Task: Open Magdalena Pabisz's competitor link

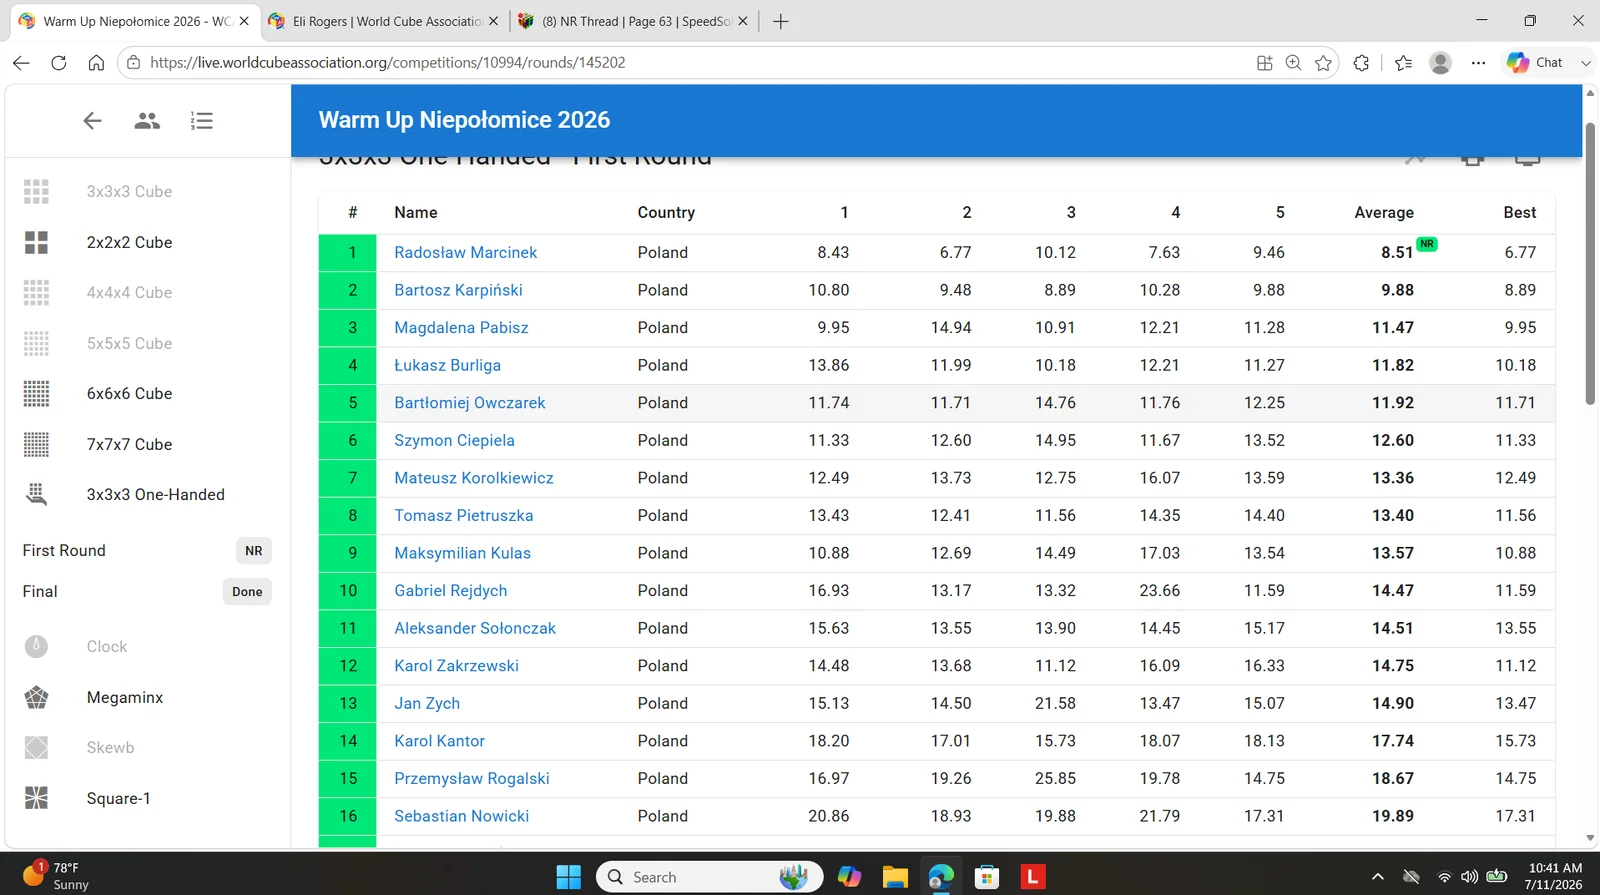Action: pyautogui.click(x=461, y=327)
